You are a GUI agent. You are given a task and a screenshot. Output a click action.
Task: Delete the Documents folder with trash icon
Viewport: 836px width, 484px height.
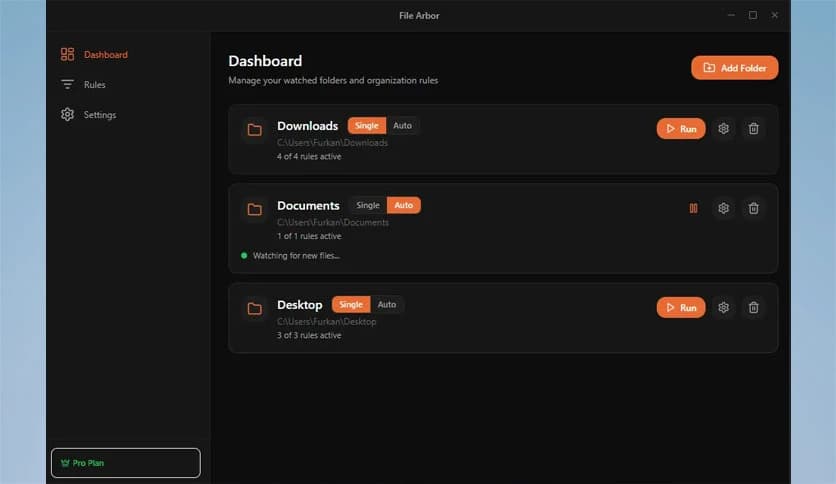click(753, 208)
